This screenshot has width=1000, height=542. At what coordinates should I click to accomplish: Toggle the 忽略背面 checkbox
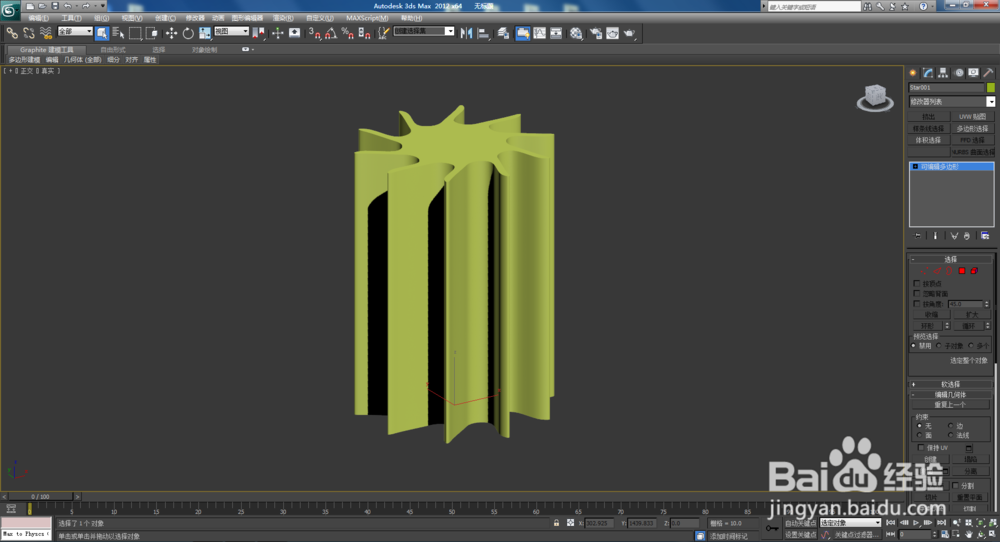point(918,293)
